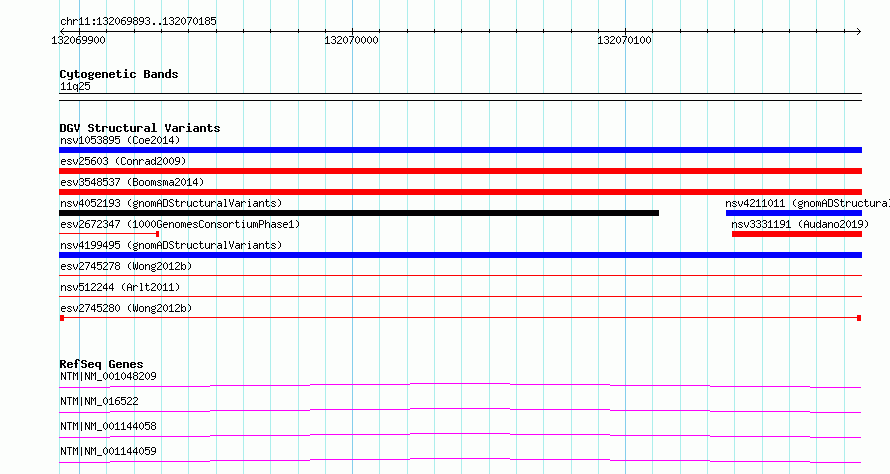Click the nsv4211011 label text
890x474 pixels.
coord(807,203)
